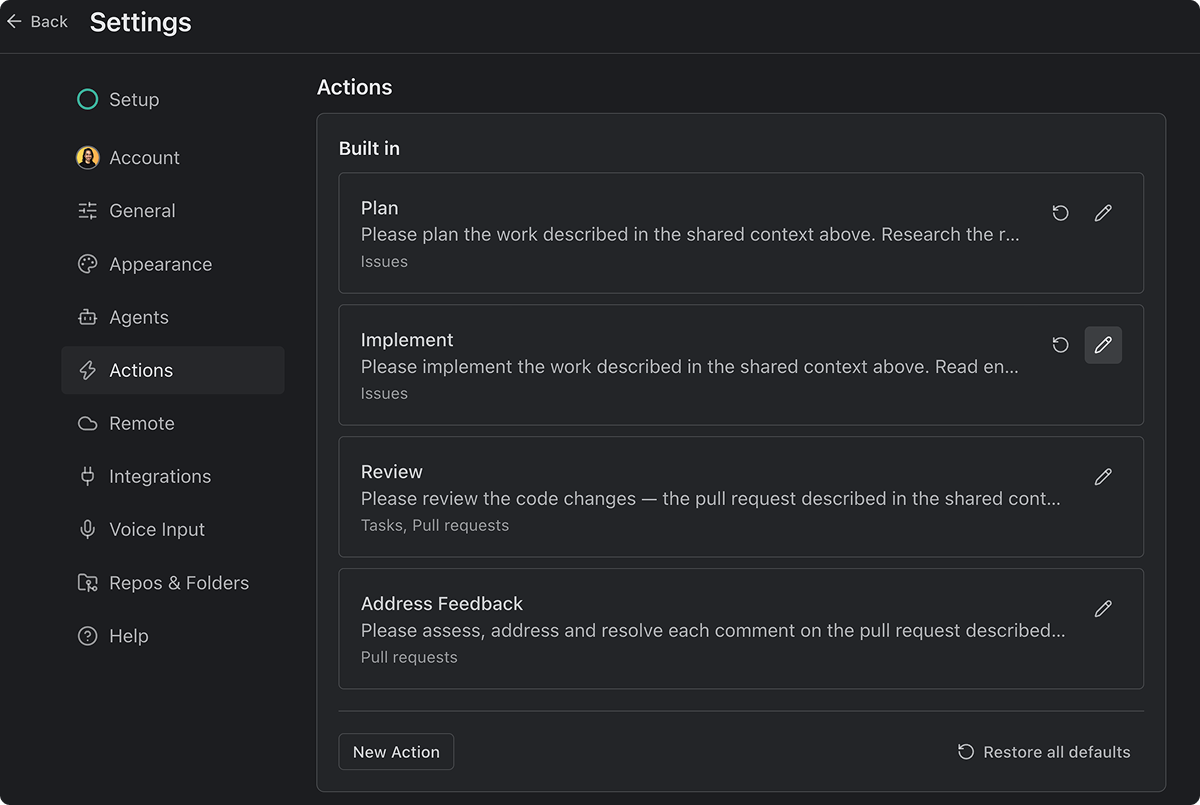Edit the Implement action with pencil icon

tap(1103, 345)
